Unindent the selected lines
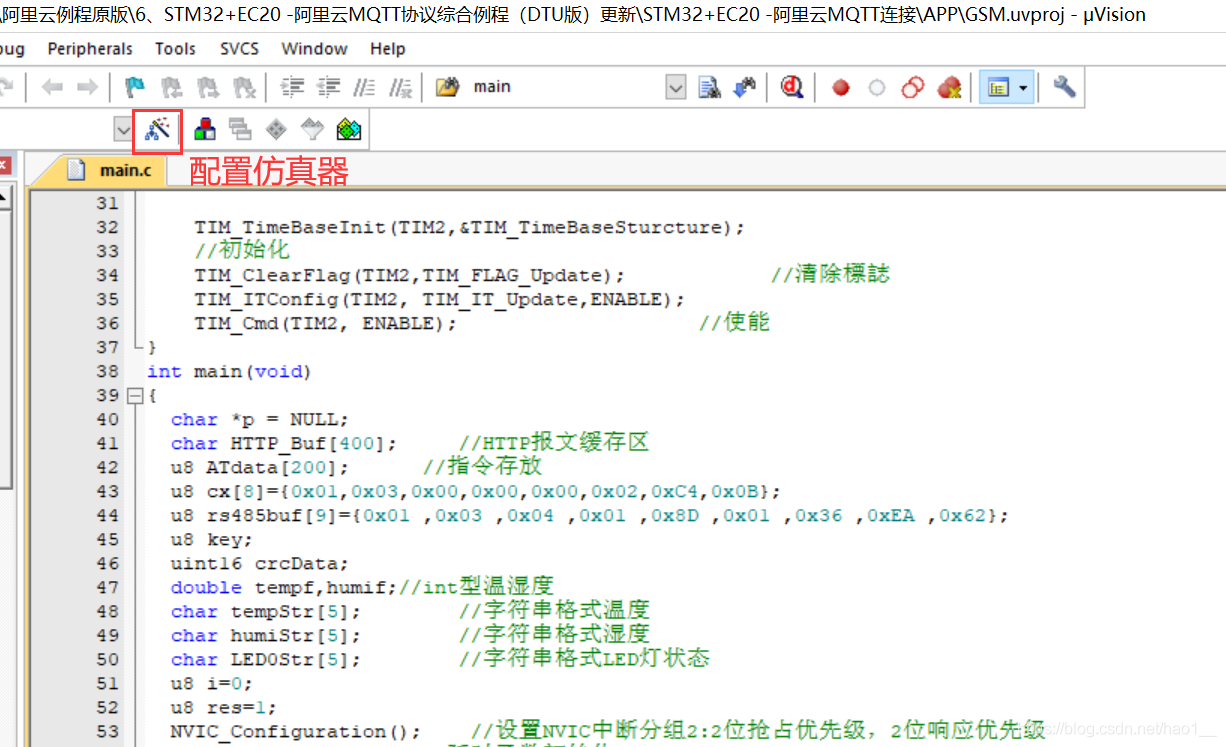 tap(328, 87)
